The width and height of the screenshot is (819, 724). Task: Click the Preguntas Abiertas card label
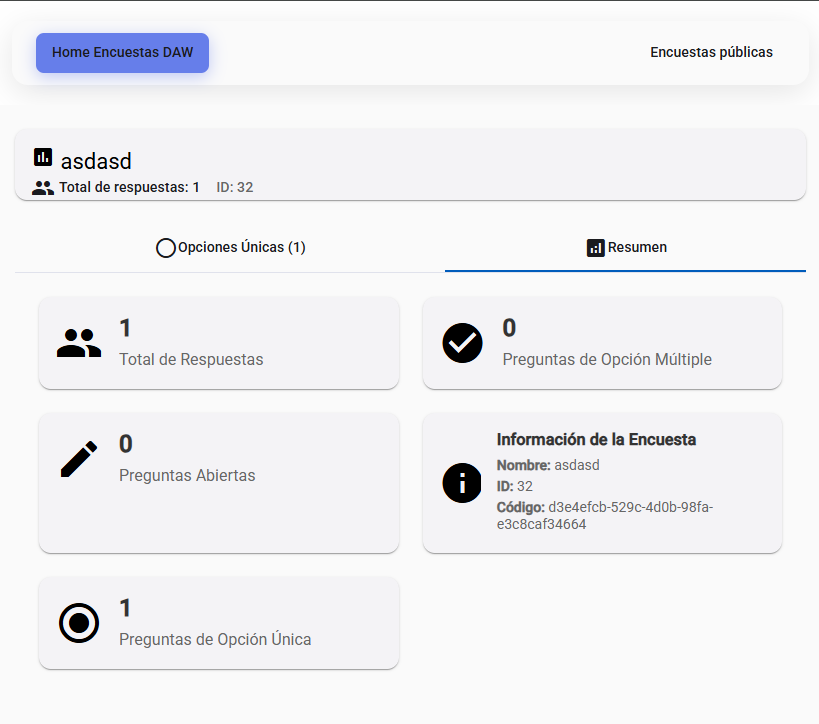pos(187,475)
